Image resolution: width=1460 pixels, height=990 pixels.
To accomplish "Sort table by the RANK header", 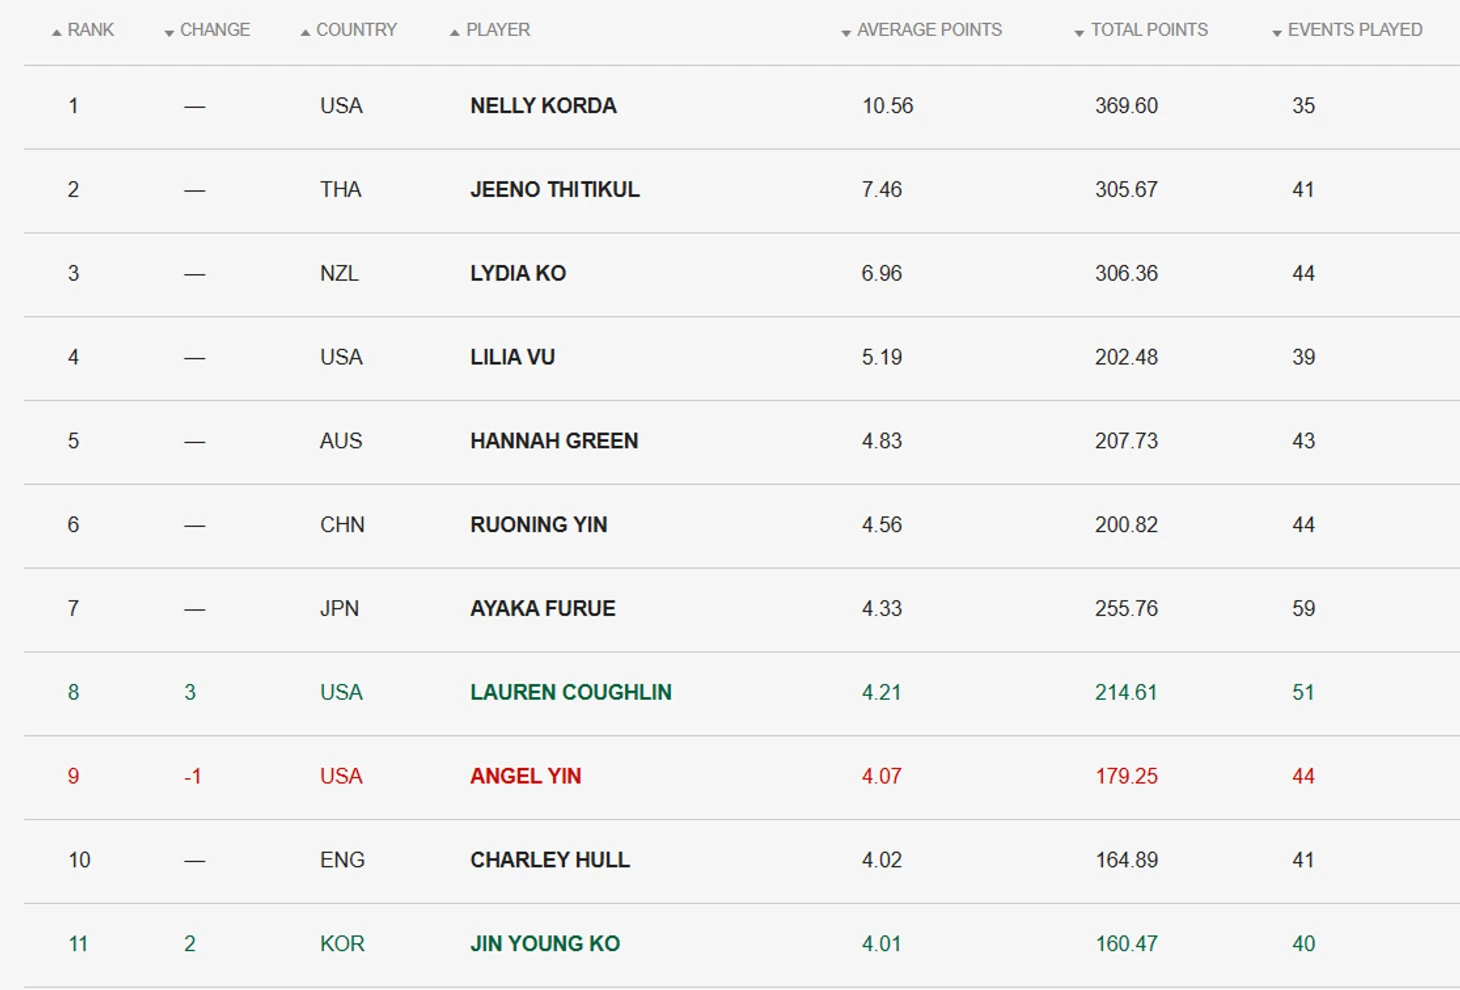I will point(91,30).
